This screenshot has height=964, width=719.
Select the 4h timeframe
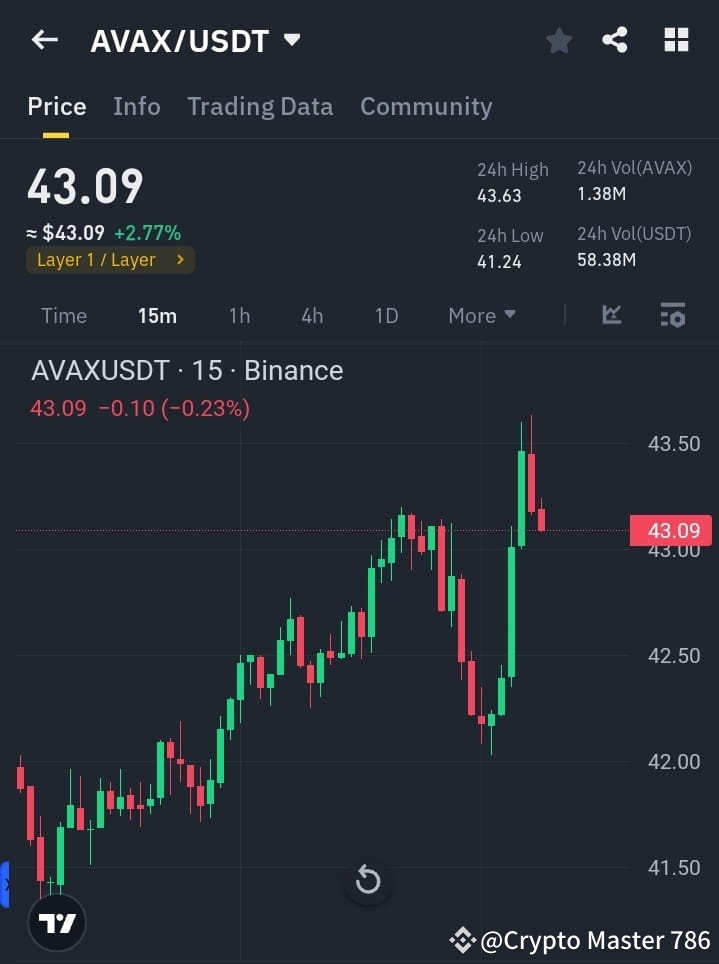pyautogui.click(x=311, y=315)
